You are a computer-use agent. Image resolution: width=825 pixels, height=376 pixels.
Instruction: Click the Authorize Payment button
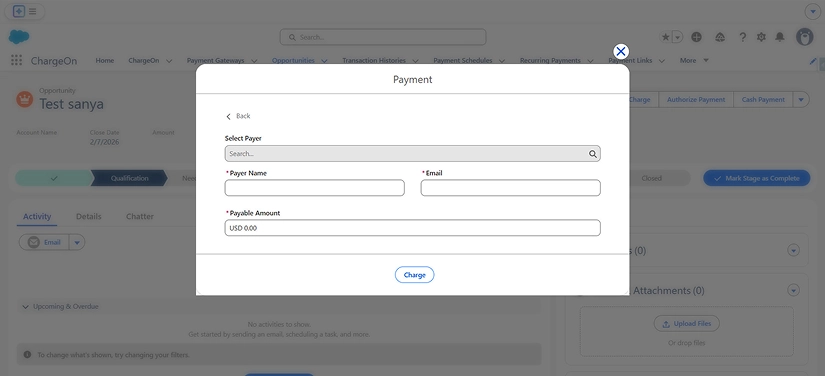[x=696, y=99]
